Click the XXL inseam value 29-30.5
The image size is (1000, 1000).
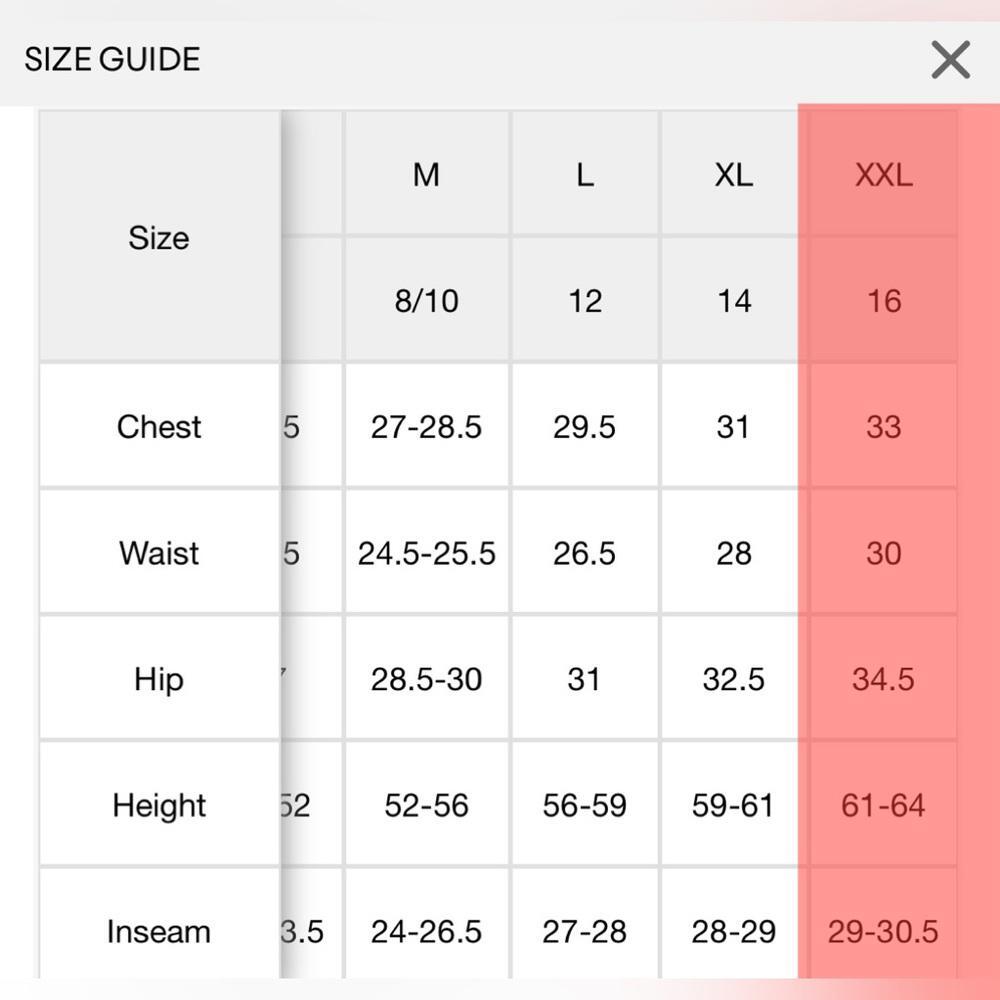(x=883, y=932)
